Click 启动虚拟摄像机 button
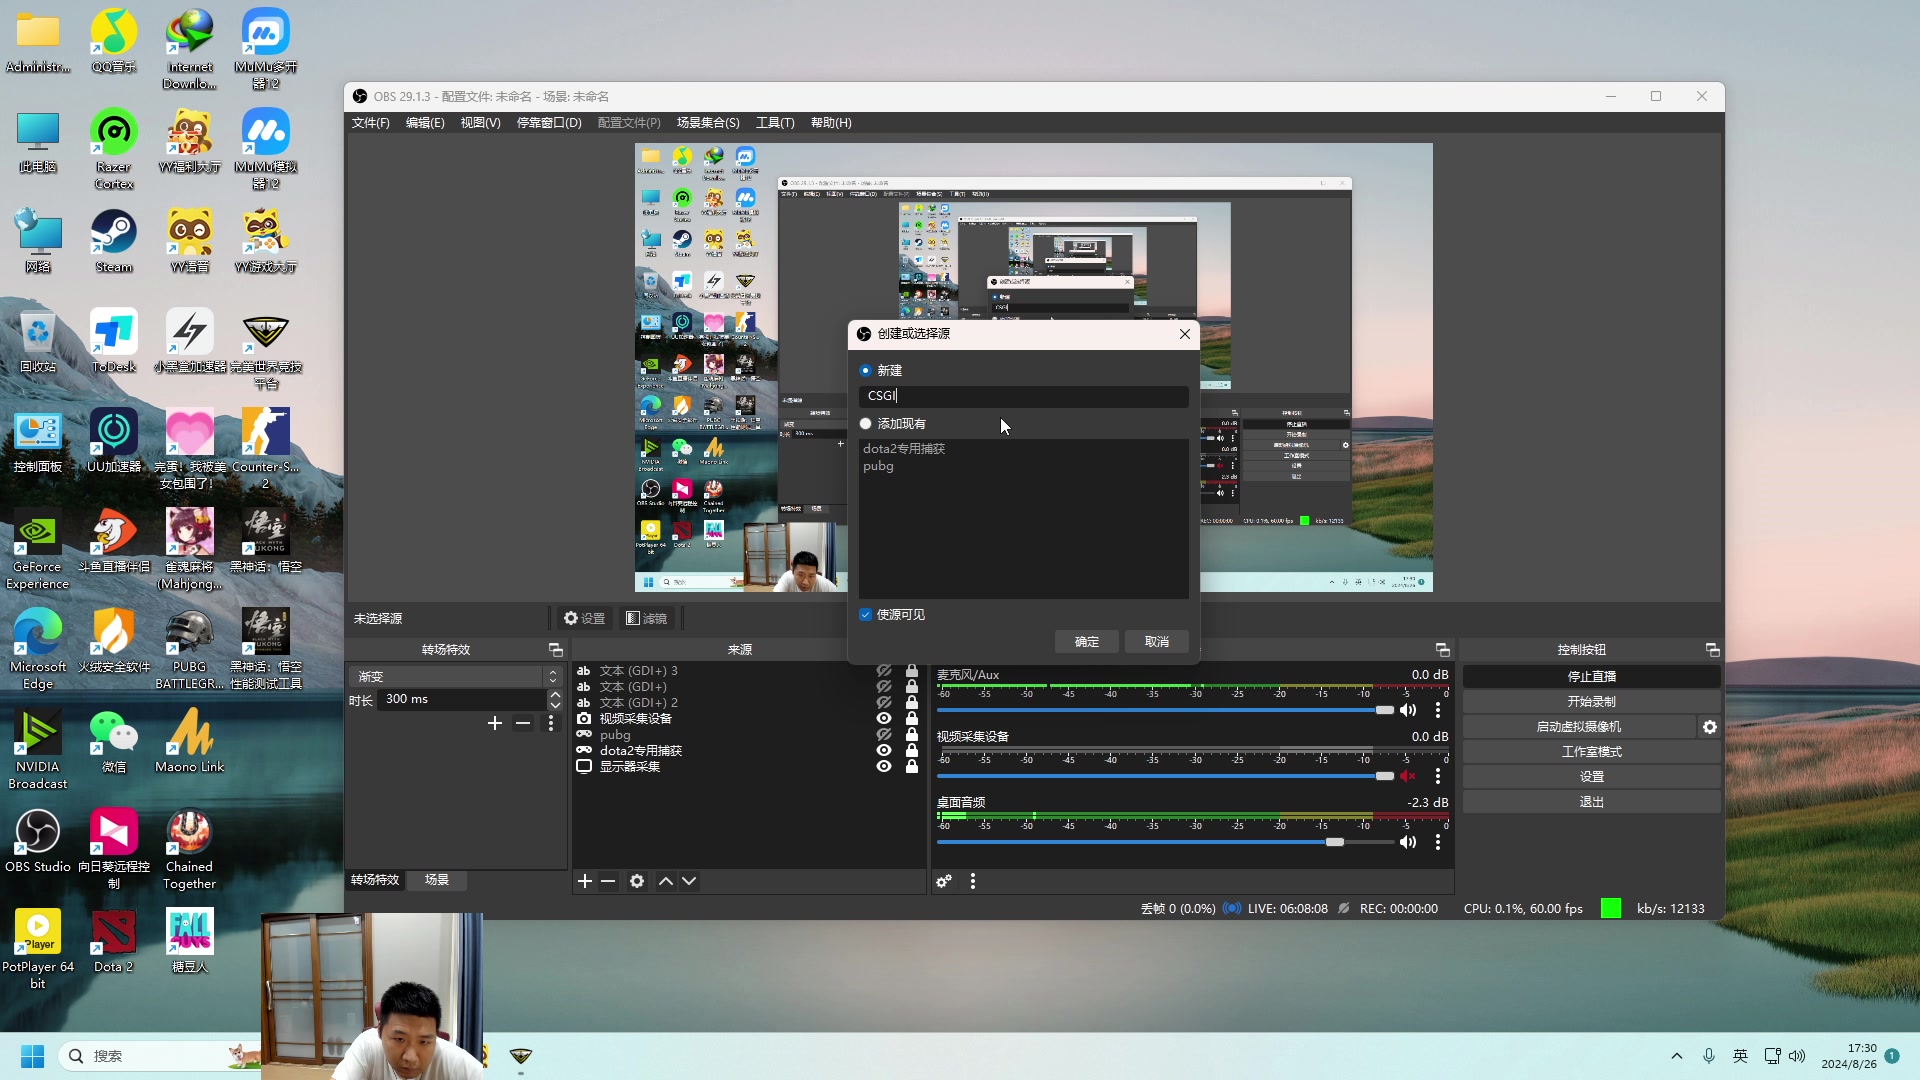The height and width of the screenshot is (1080, 1920). 1579,727
